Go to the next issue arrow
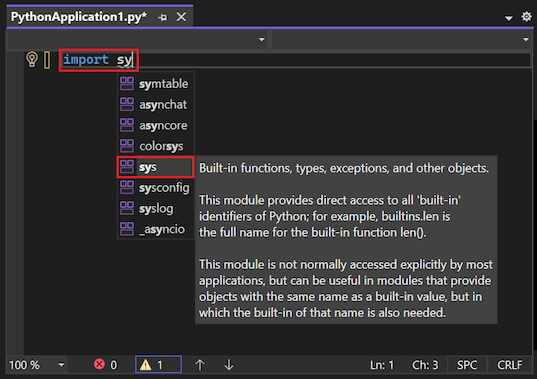The height and width of the screenshot is (379, 537). tap(229, 365)
